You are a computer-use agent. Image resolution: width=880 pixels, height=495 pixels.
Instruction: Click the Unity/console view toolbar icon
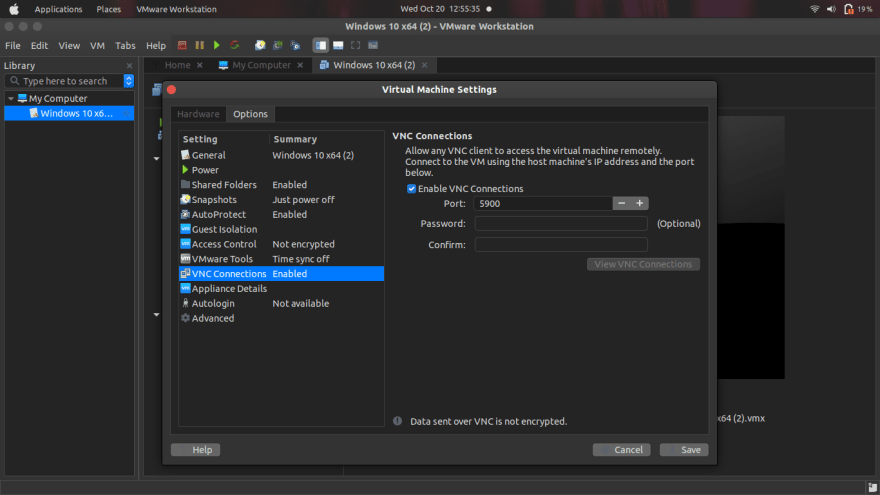pyautogui.click(x=373, y=45)
